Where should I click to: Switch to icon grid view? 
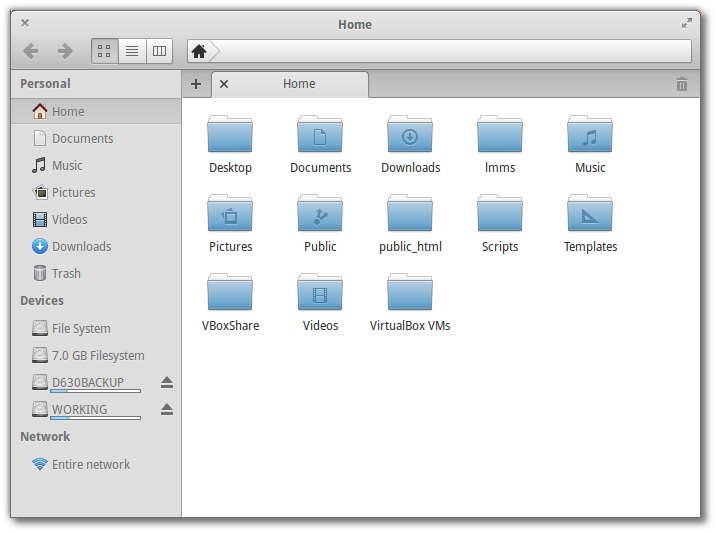point(105,51)
